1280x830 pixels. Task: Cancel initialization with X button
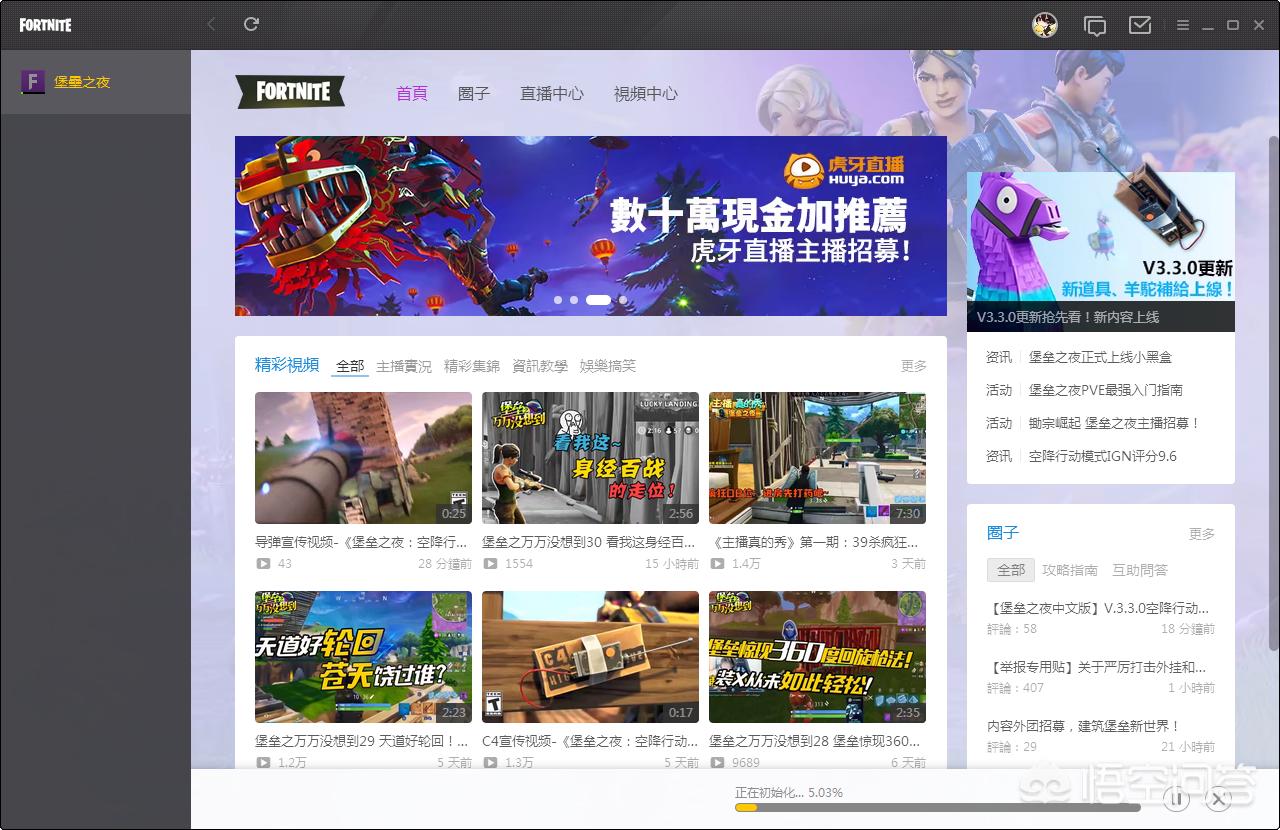click(1217, 799)
